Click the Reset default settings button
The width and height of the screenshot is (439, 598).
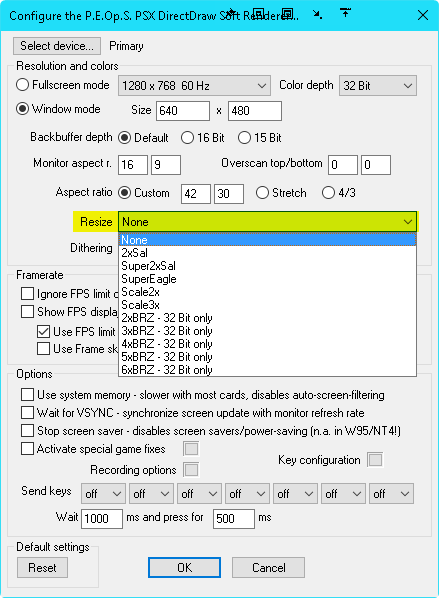(x=42, y=567)
